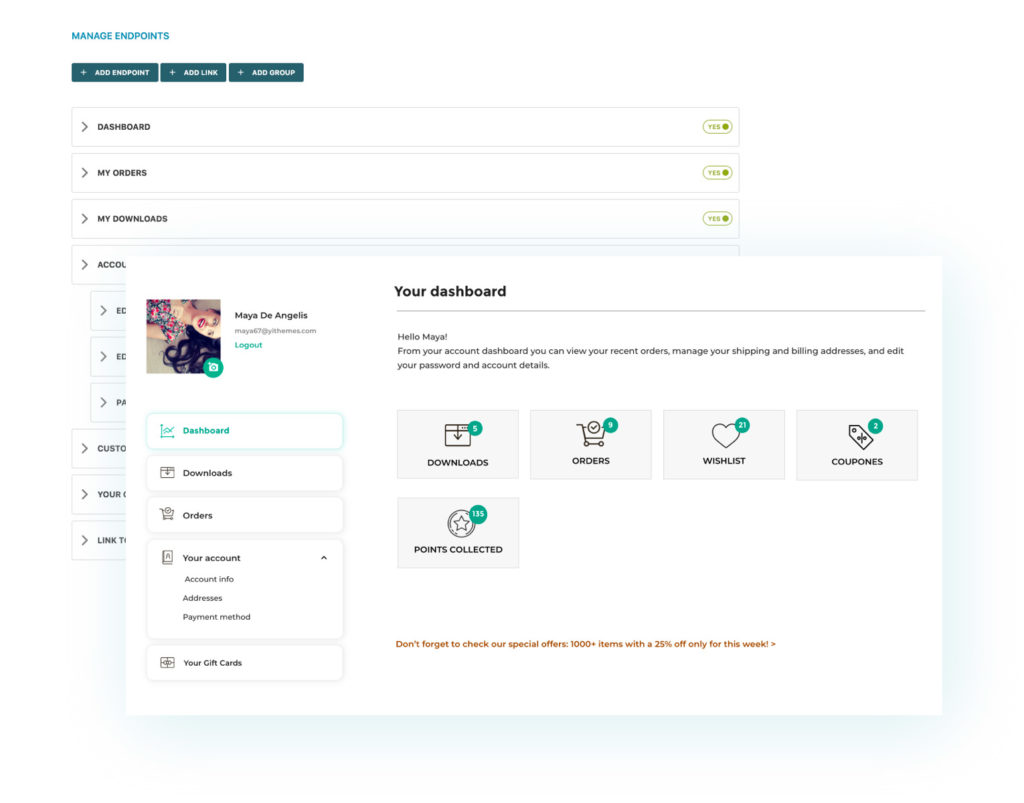This screenshot has height=803, width=1024.
Task: Click the Your Gift Cards sidebar icon
Action: [167, 663]
